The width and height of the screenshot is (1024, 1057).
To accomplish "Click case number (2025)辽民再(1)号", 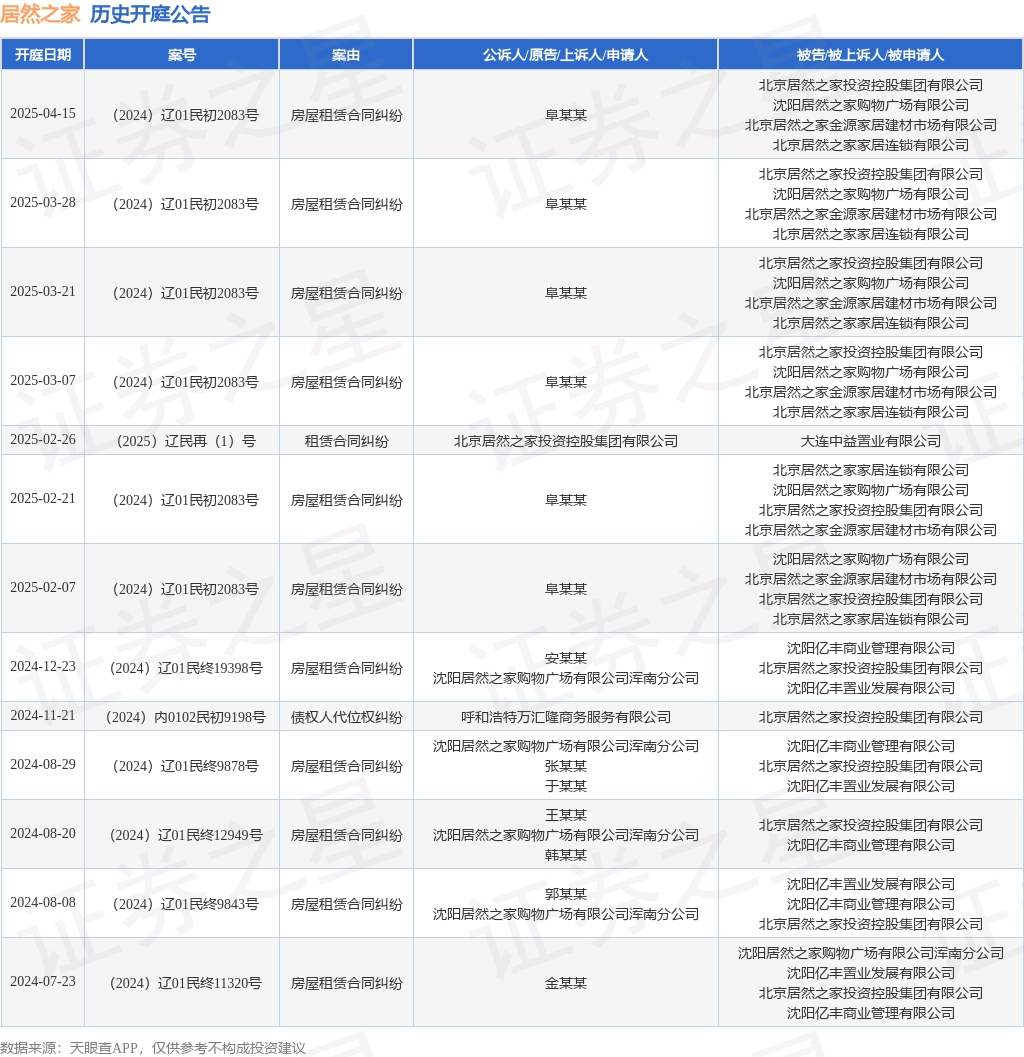I will tap(185, 441).
